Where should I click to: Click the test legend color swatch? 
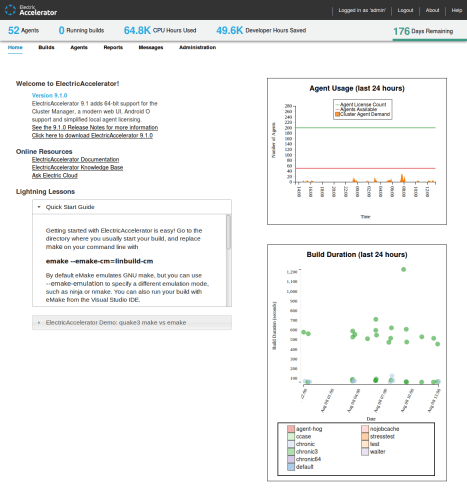(x=365, y=444)
